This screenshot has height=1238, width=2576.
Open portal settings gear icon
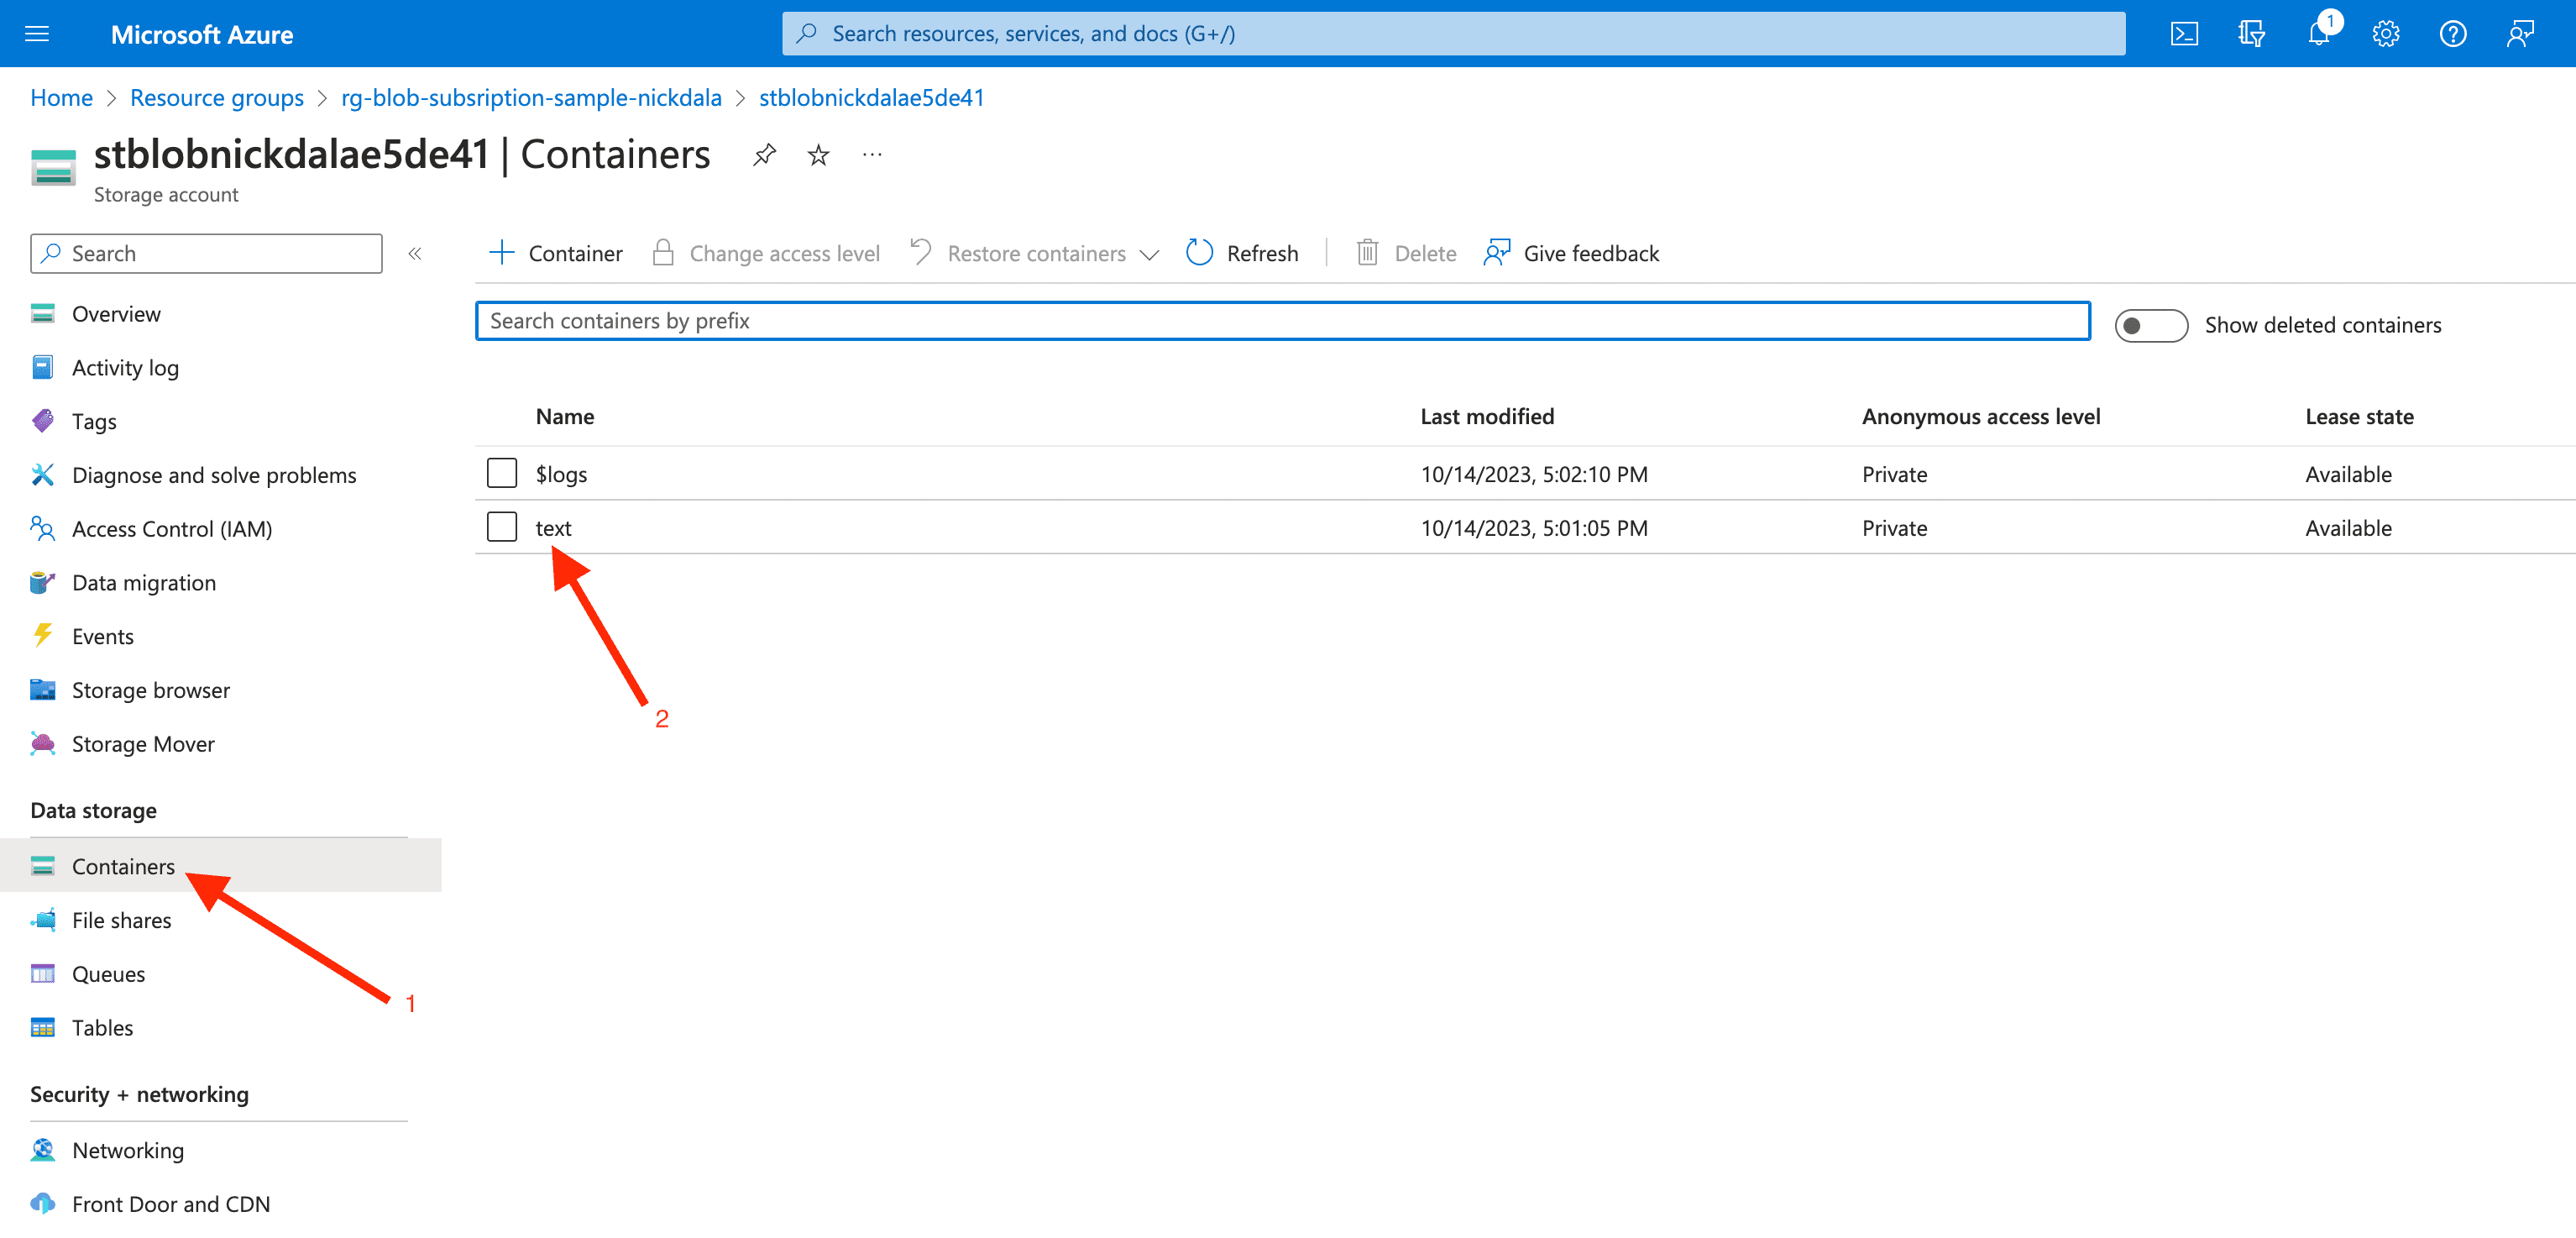(x=2385, y=34)
